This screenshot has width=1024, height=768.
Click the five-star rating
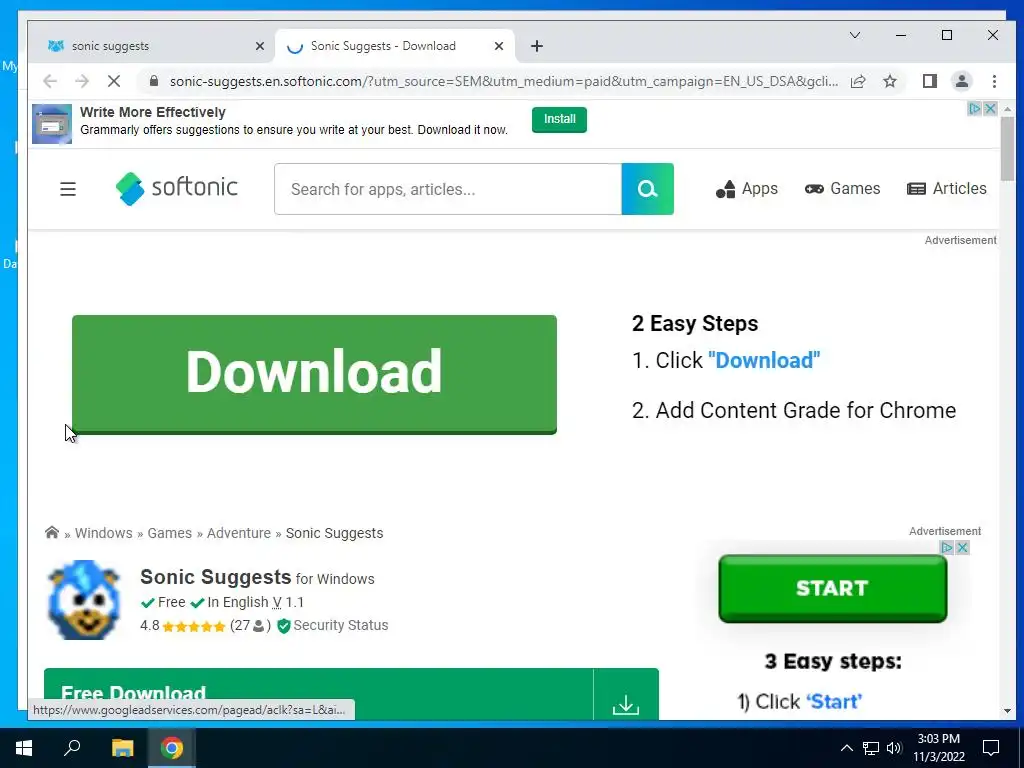(194, 626)
